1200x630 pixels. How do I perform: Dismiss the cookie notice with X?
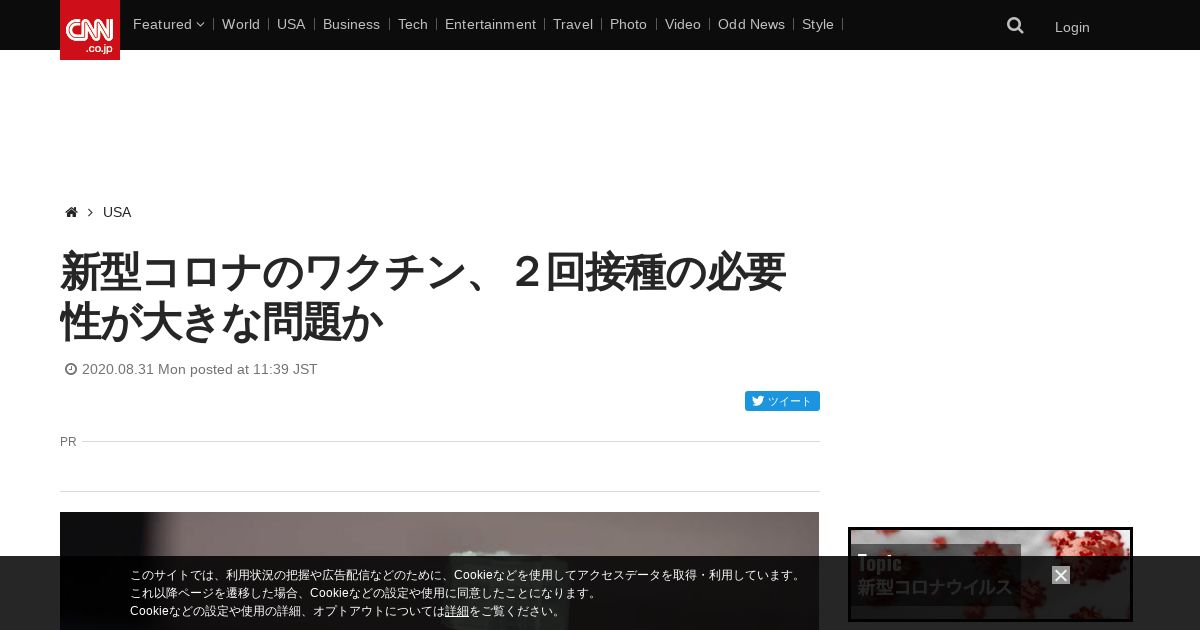[1061, 575]
